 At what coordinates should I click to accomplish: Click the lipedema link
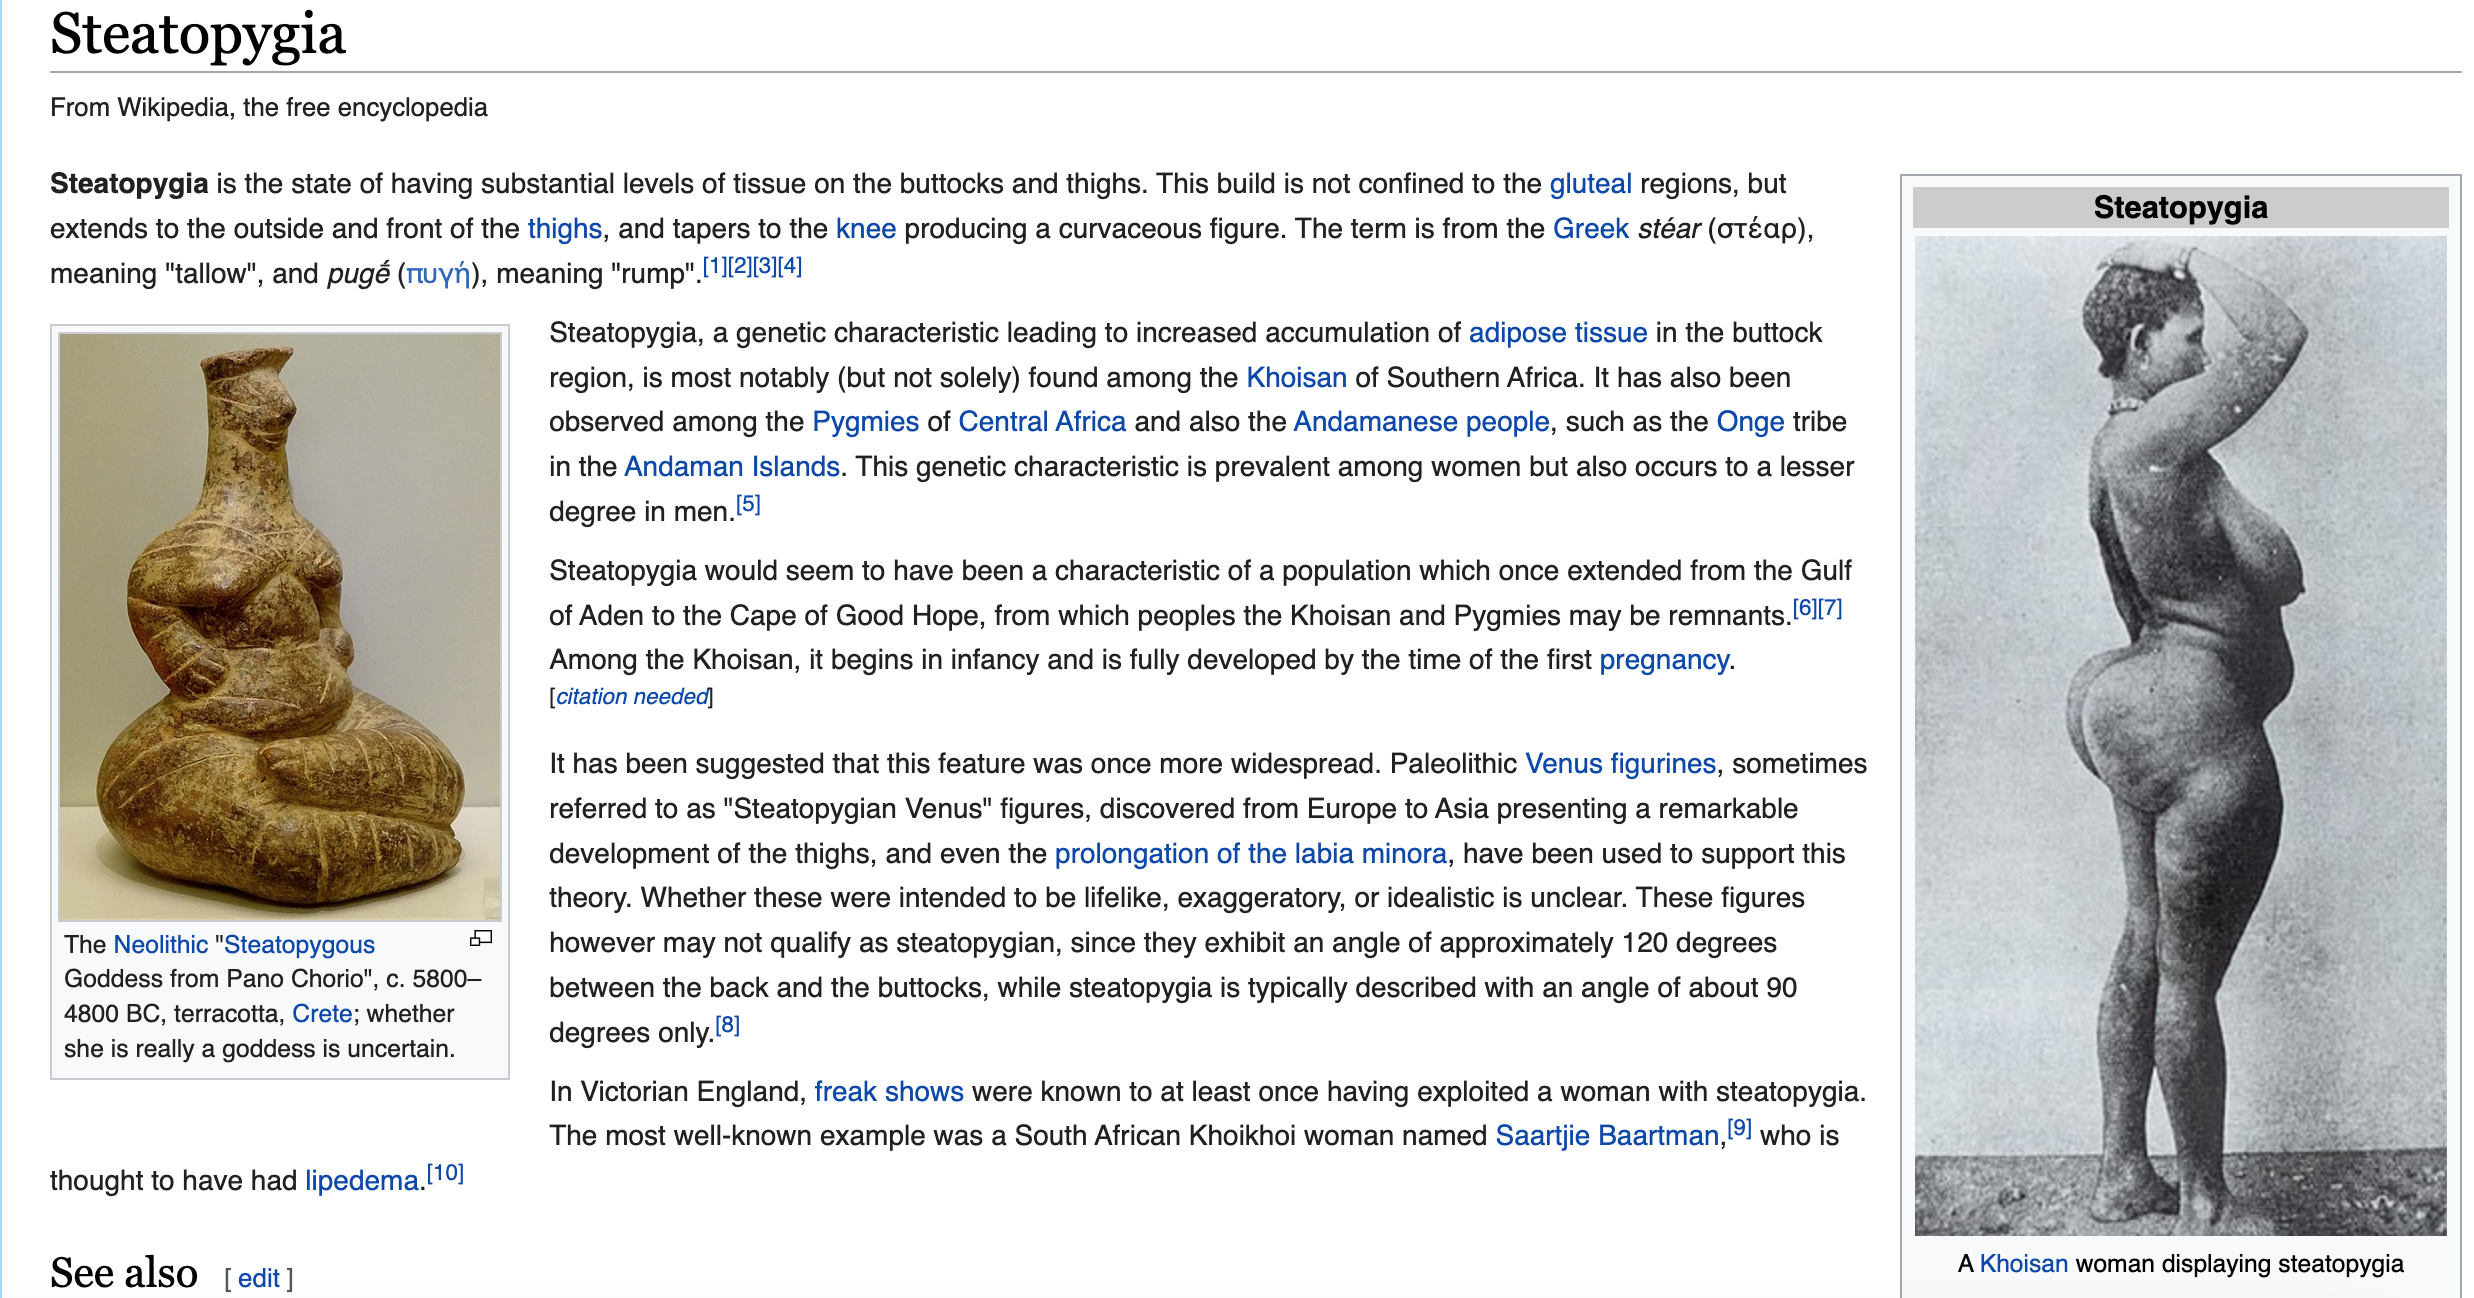point(362,1181)
